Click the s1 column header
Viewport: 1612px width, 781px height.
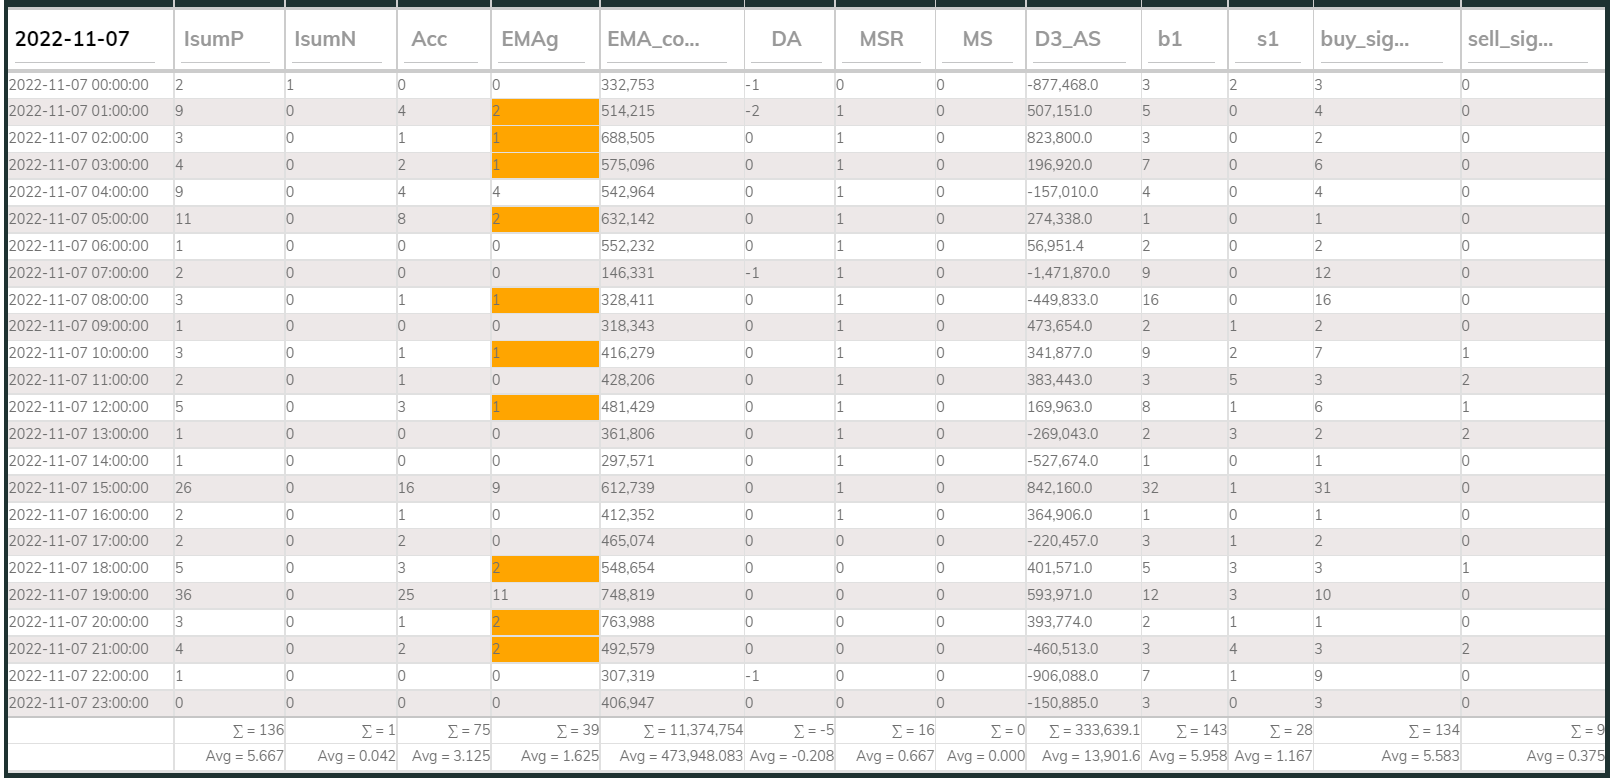click(1270, 39)
